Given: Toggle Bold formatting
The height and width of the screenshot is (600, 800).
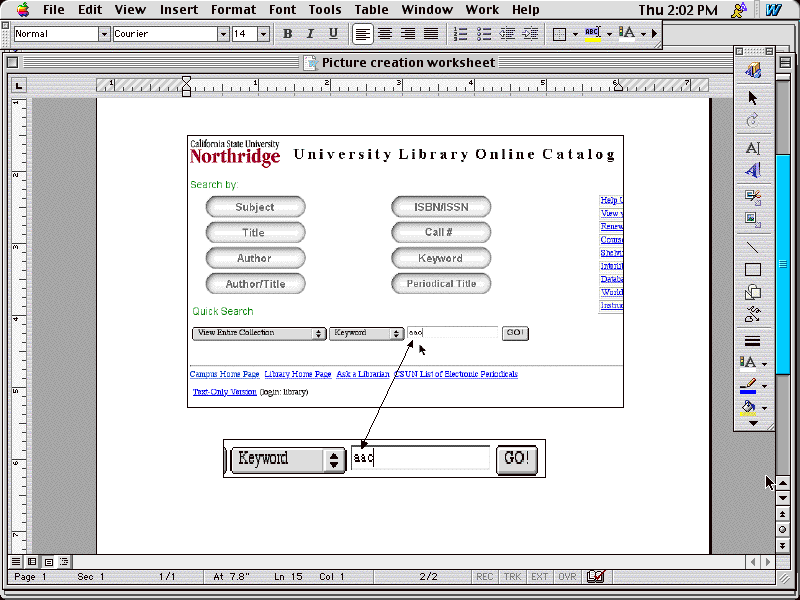Looking at the screenshot, I should coord(287,34).
